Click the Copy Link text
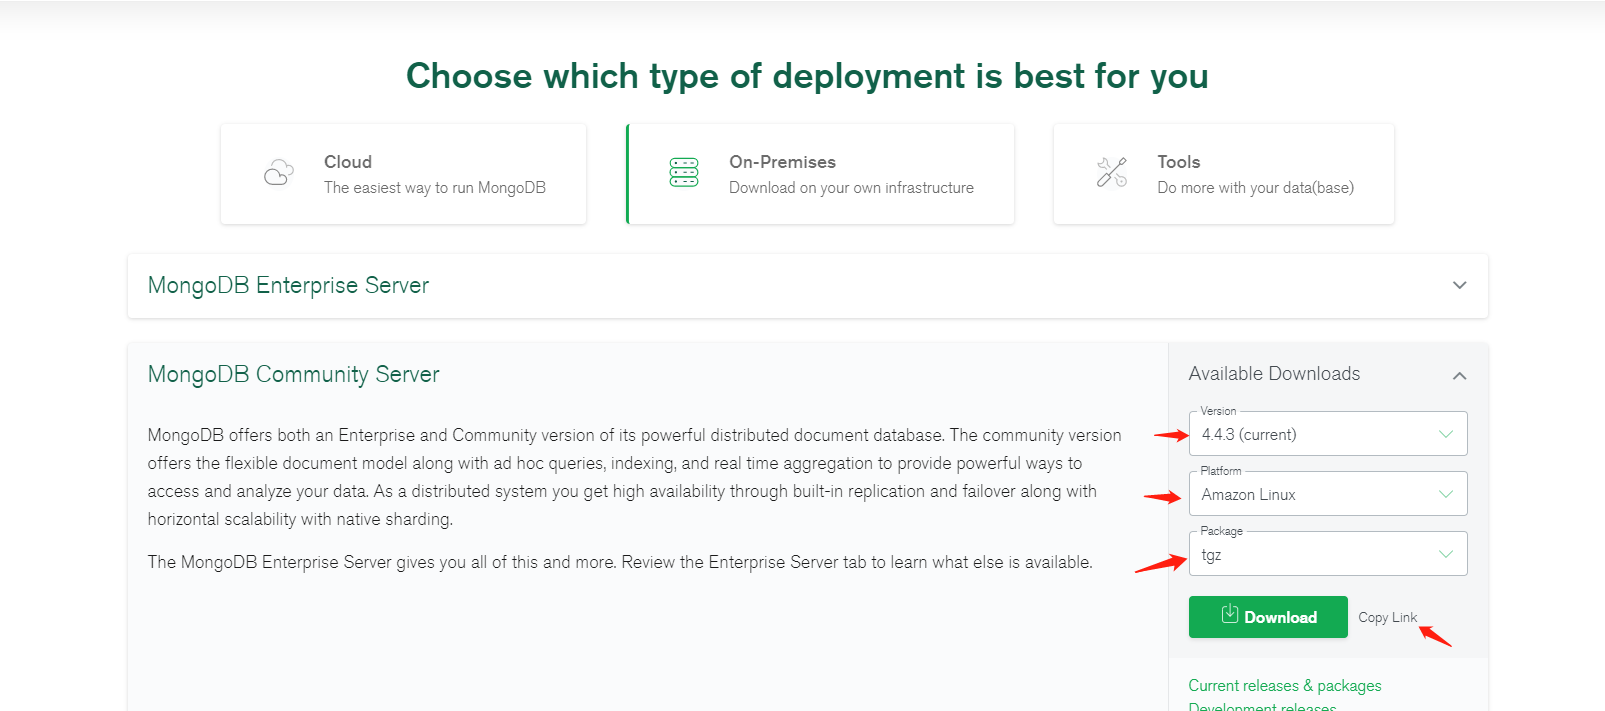Image resolution: width=1605 pixels, height=711 pixels. click(x=1387, y=617)
